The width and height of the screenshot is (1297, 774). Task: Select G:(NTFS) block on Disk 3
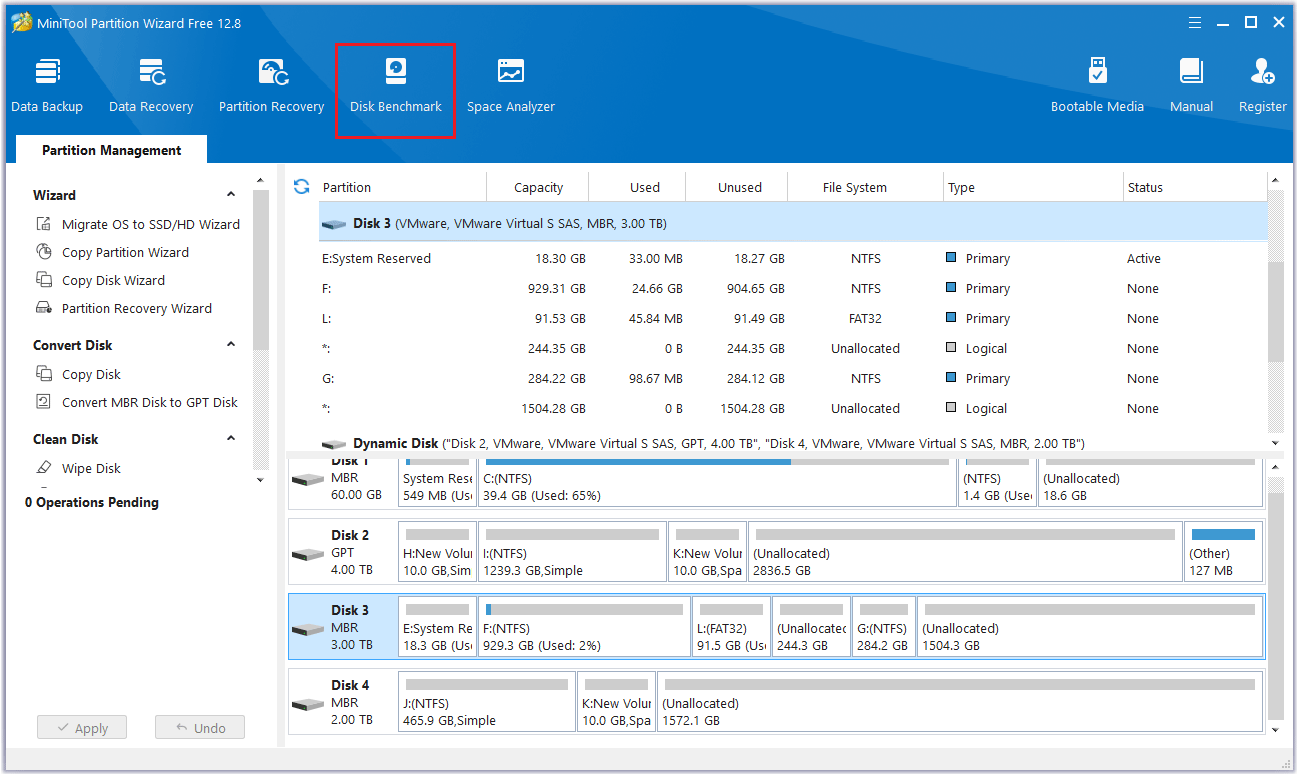point(884,627)
